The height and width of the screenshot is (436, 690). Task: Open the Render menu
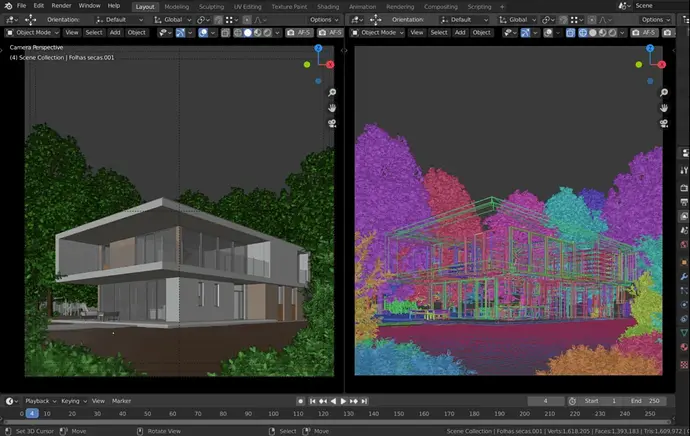[x=61, y=6]
